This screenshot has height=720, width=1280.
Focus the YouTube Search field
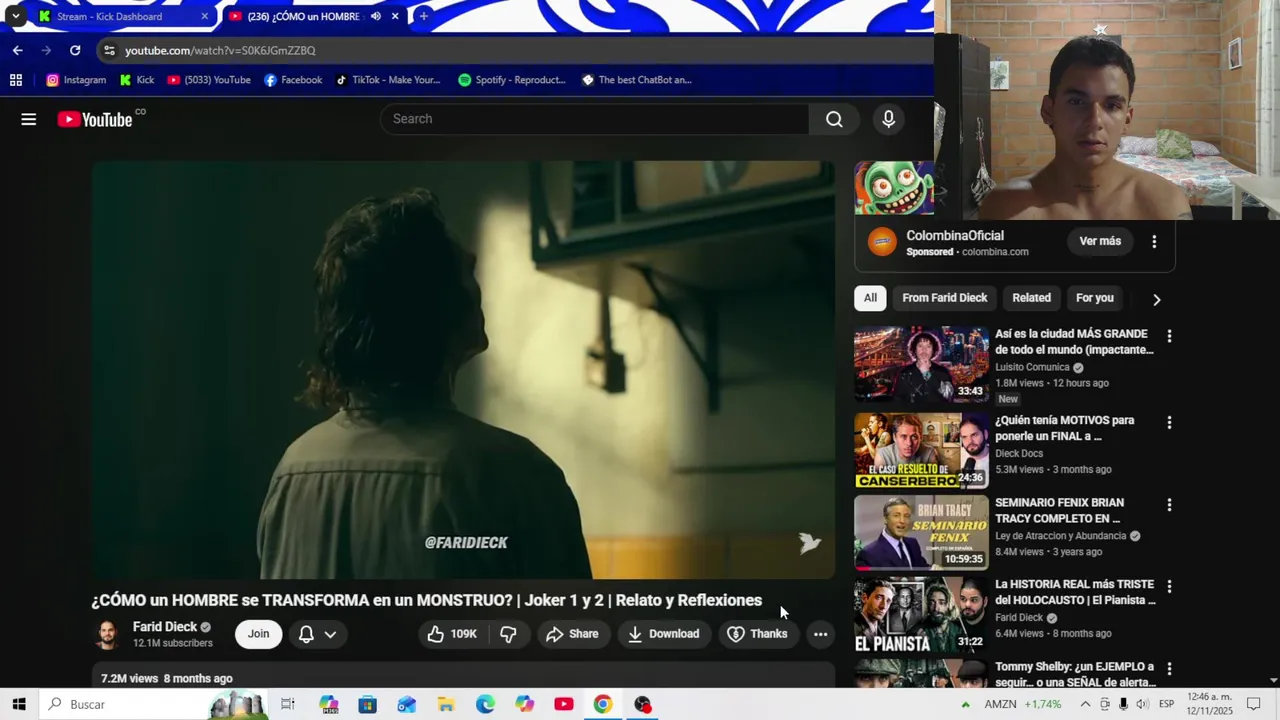[595, 119]
